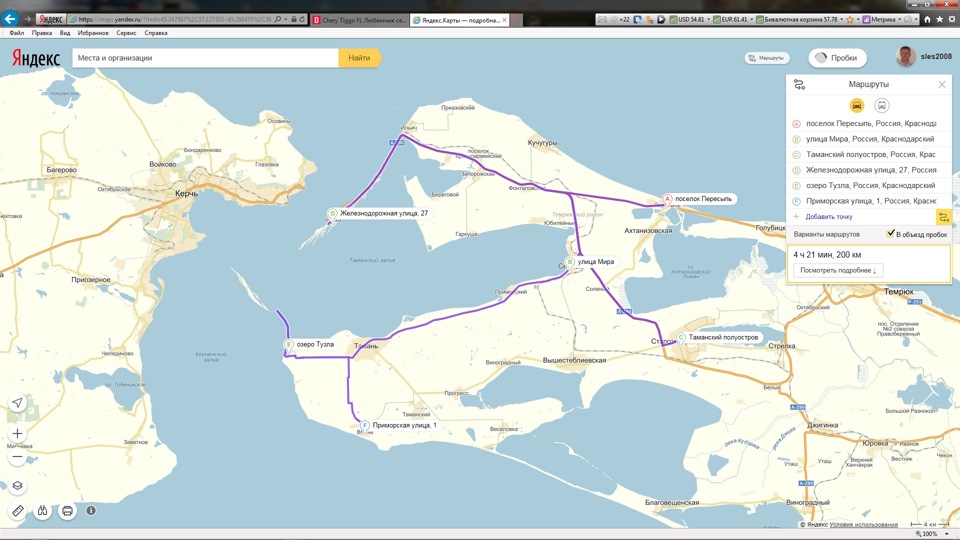Click the Яндекс logo in the address bar
The image size is (960, 540).
51,20
